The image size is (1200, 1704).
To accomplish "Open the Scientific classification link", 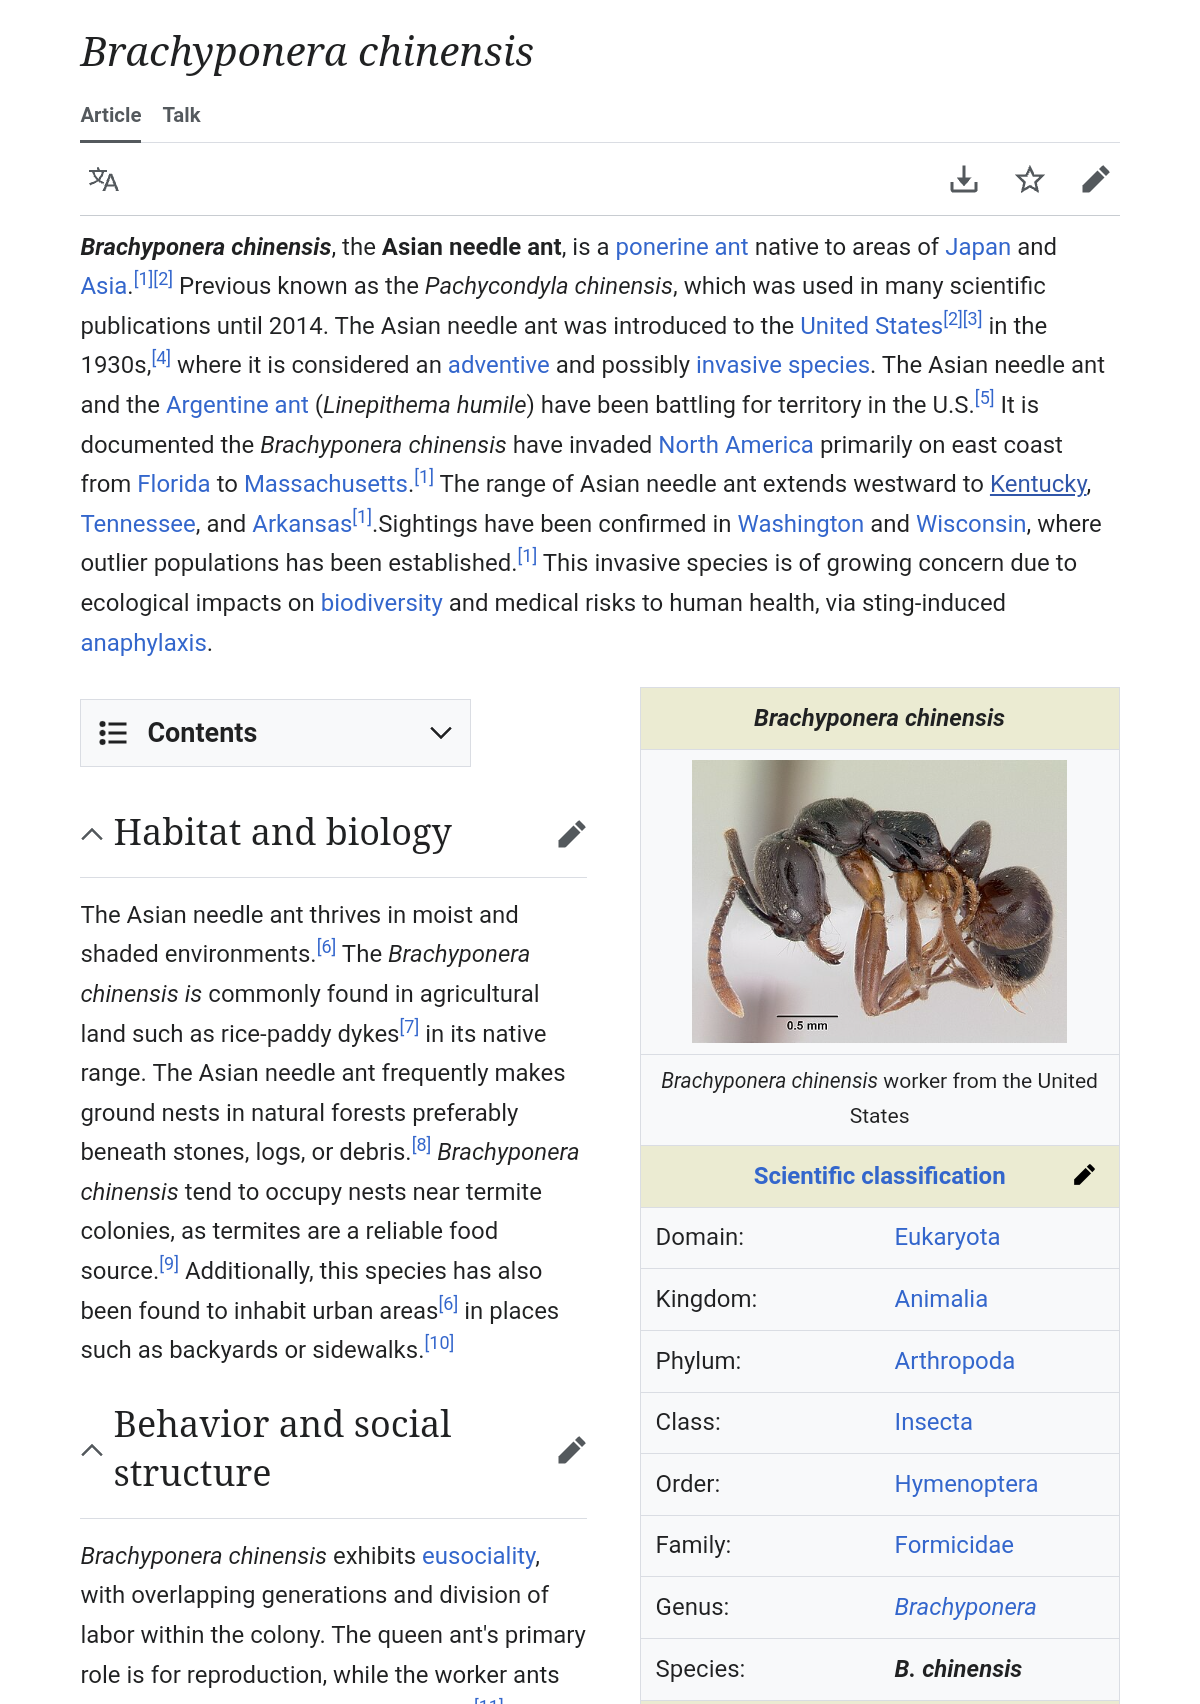I will tap(879, 1176).
